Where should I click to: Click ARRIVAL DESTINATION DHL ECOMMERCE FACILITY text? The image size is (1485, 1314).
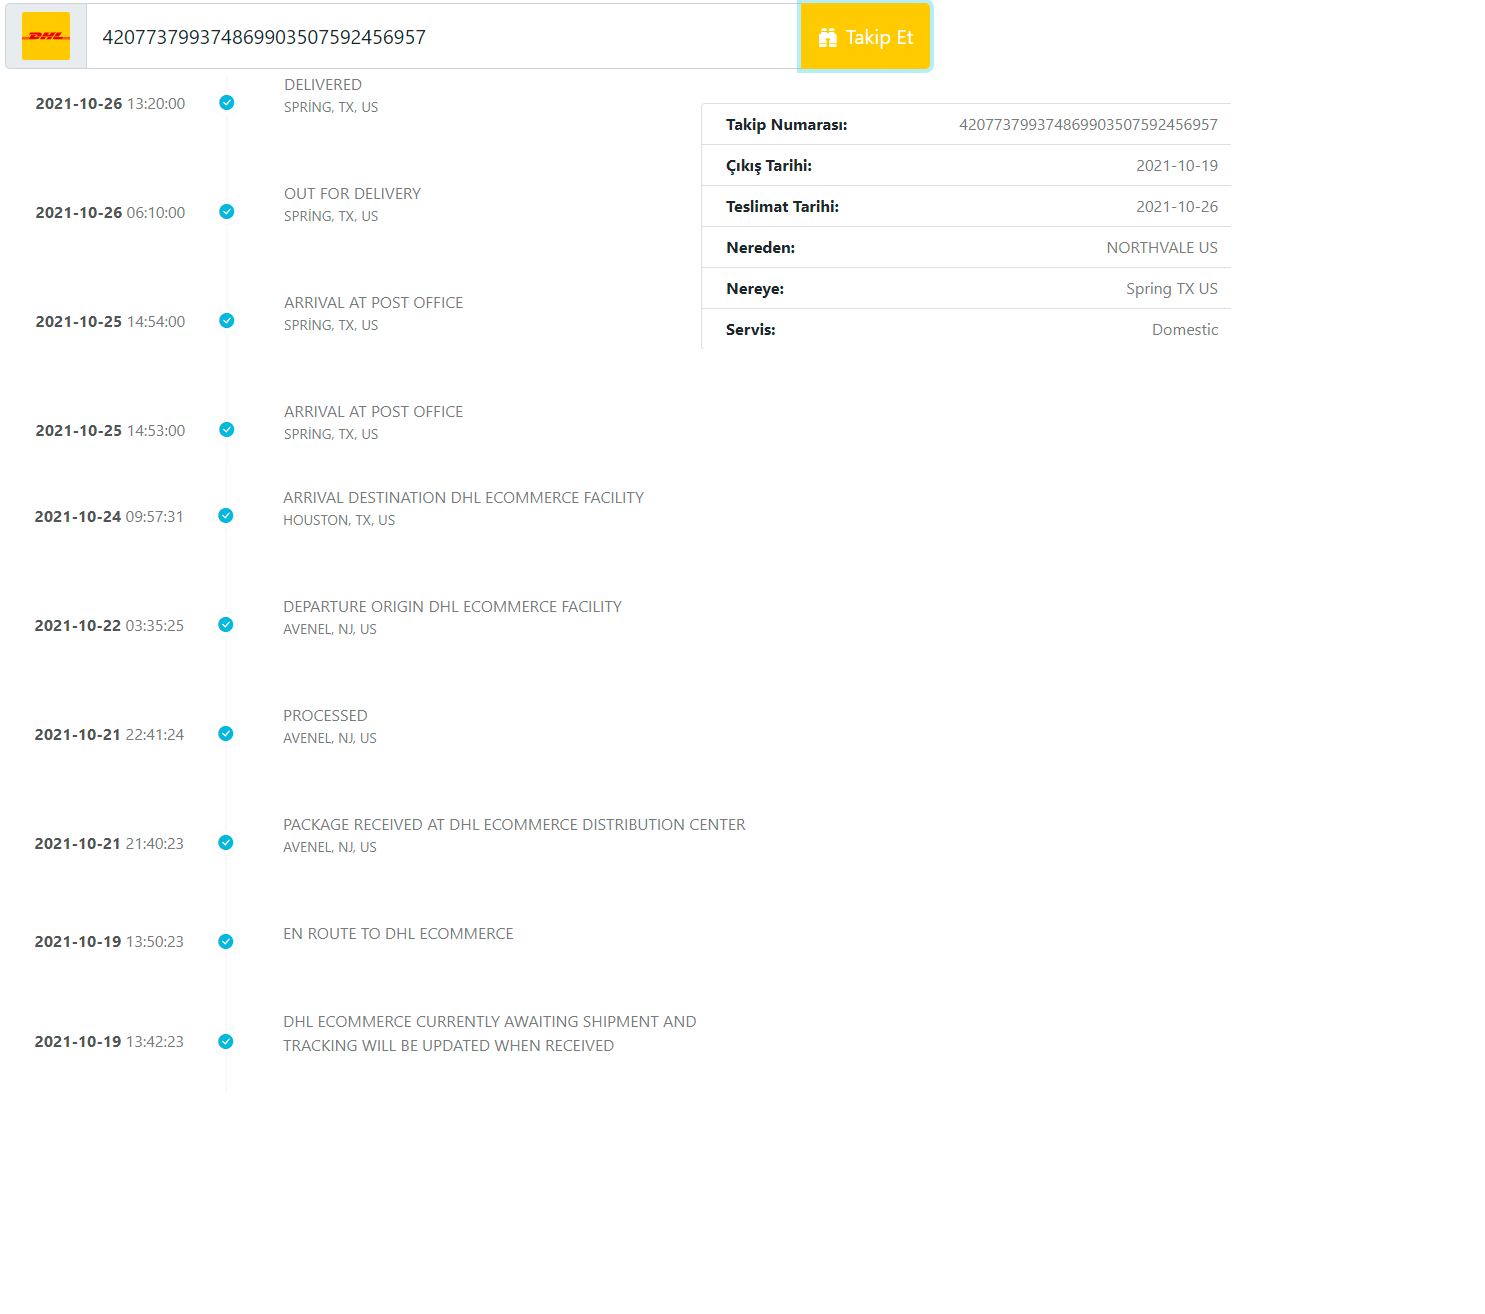pyautogui.click(x=463, y=498)
